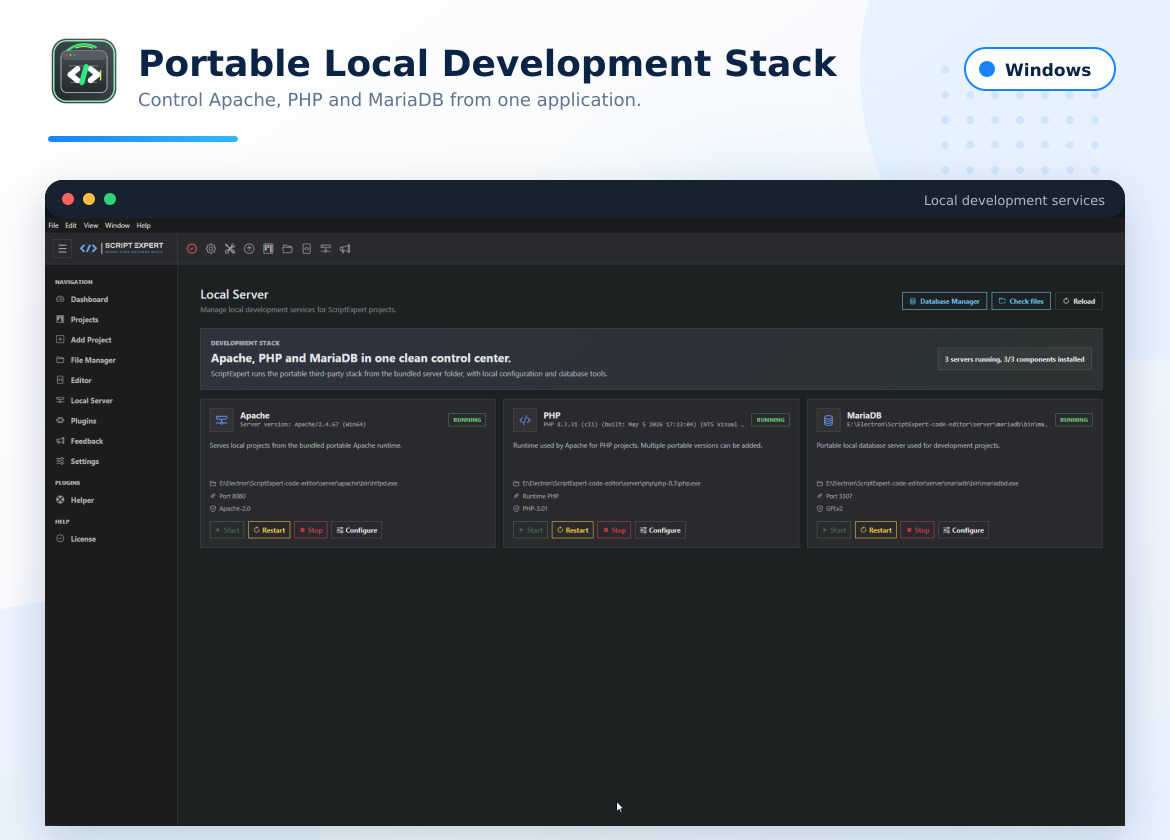The image size is (1170, 840).
Task: Click the Apache card server icon
Action: coord(222,420)
